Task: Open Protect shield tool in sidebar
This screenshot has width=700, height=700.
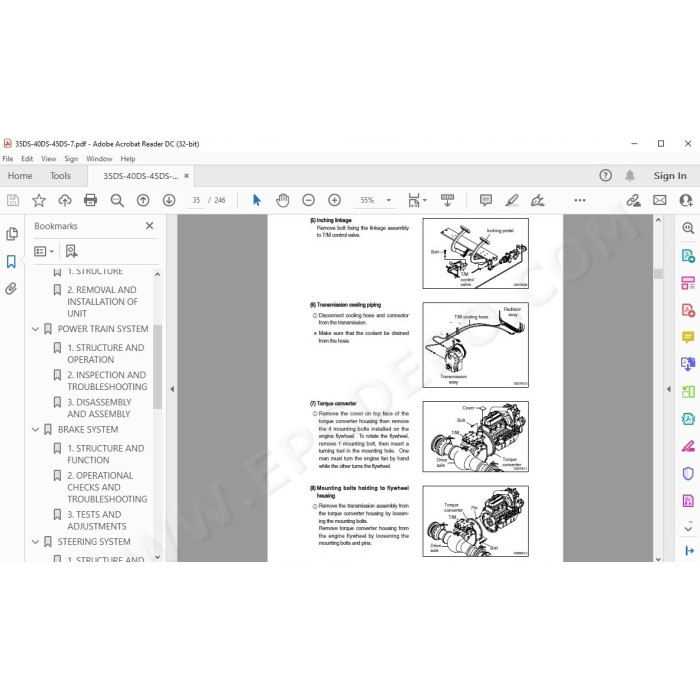Action: pos(688,473)
